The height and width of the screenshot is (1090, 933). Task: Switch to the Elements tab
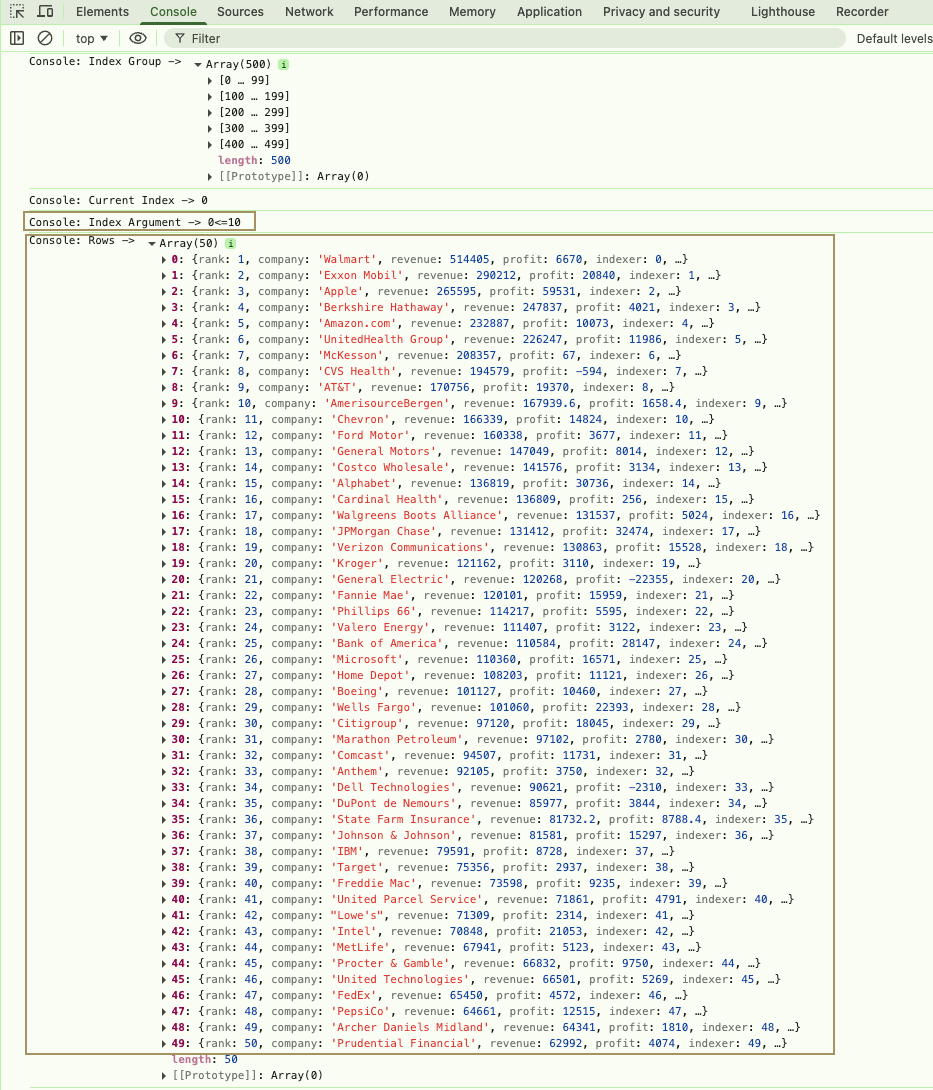(102, 11)
